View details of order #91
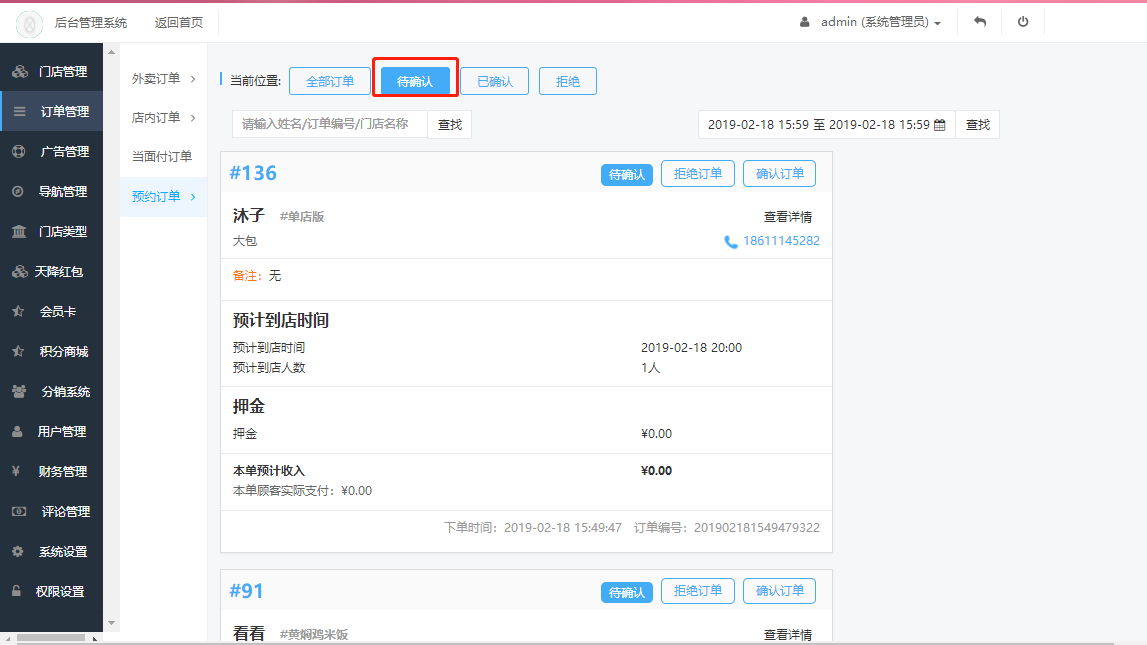 (x=788, y=635)
